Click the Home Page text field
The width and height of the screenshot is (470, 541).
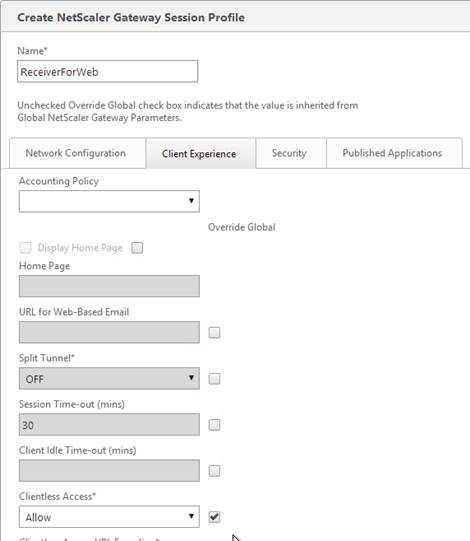tap(109, 286)
